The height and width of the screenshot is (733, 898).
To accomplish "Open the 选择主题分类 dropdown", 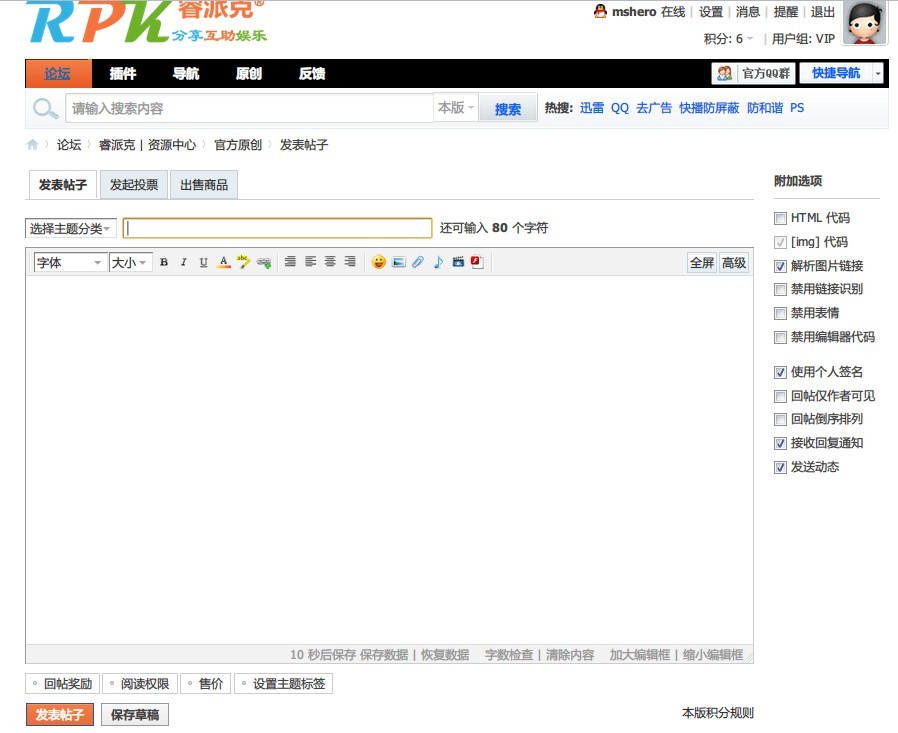I will [70, 229].
